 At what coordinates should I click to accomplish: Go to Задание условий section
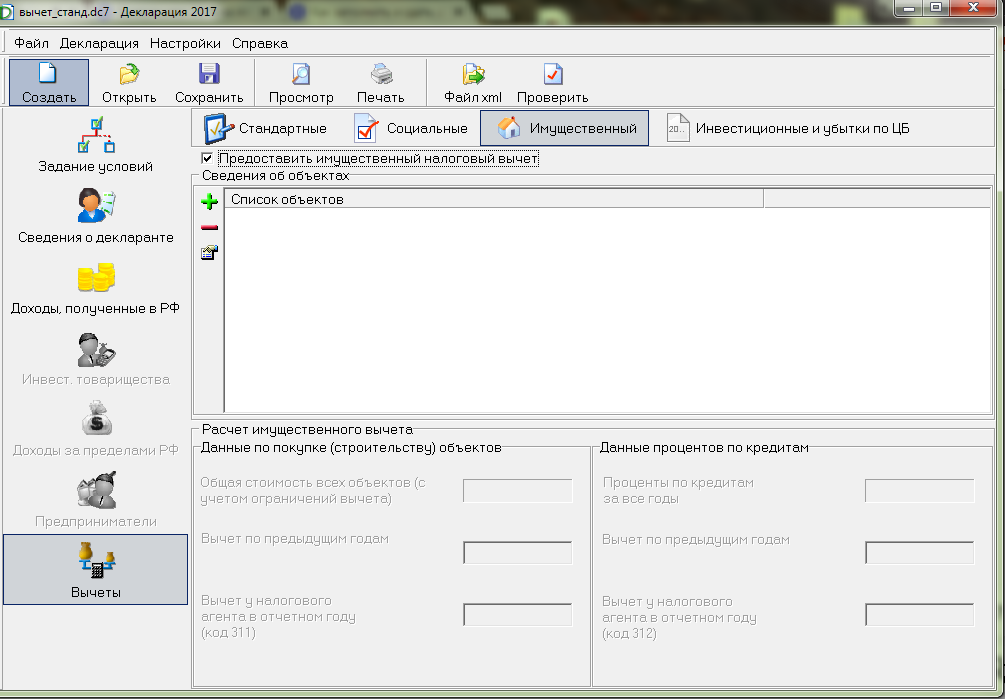coord(96,145)
